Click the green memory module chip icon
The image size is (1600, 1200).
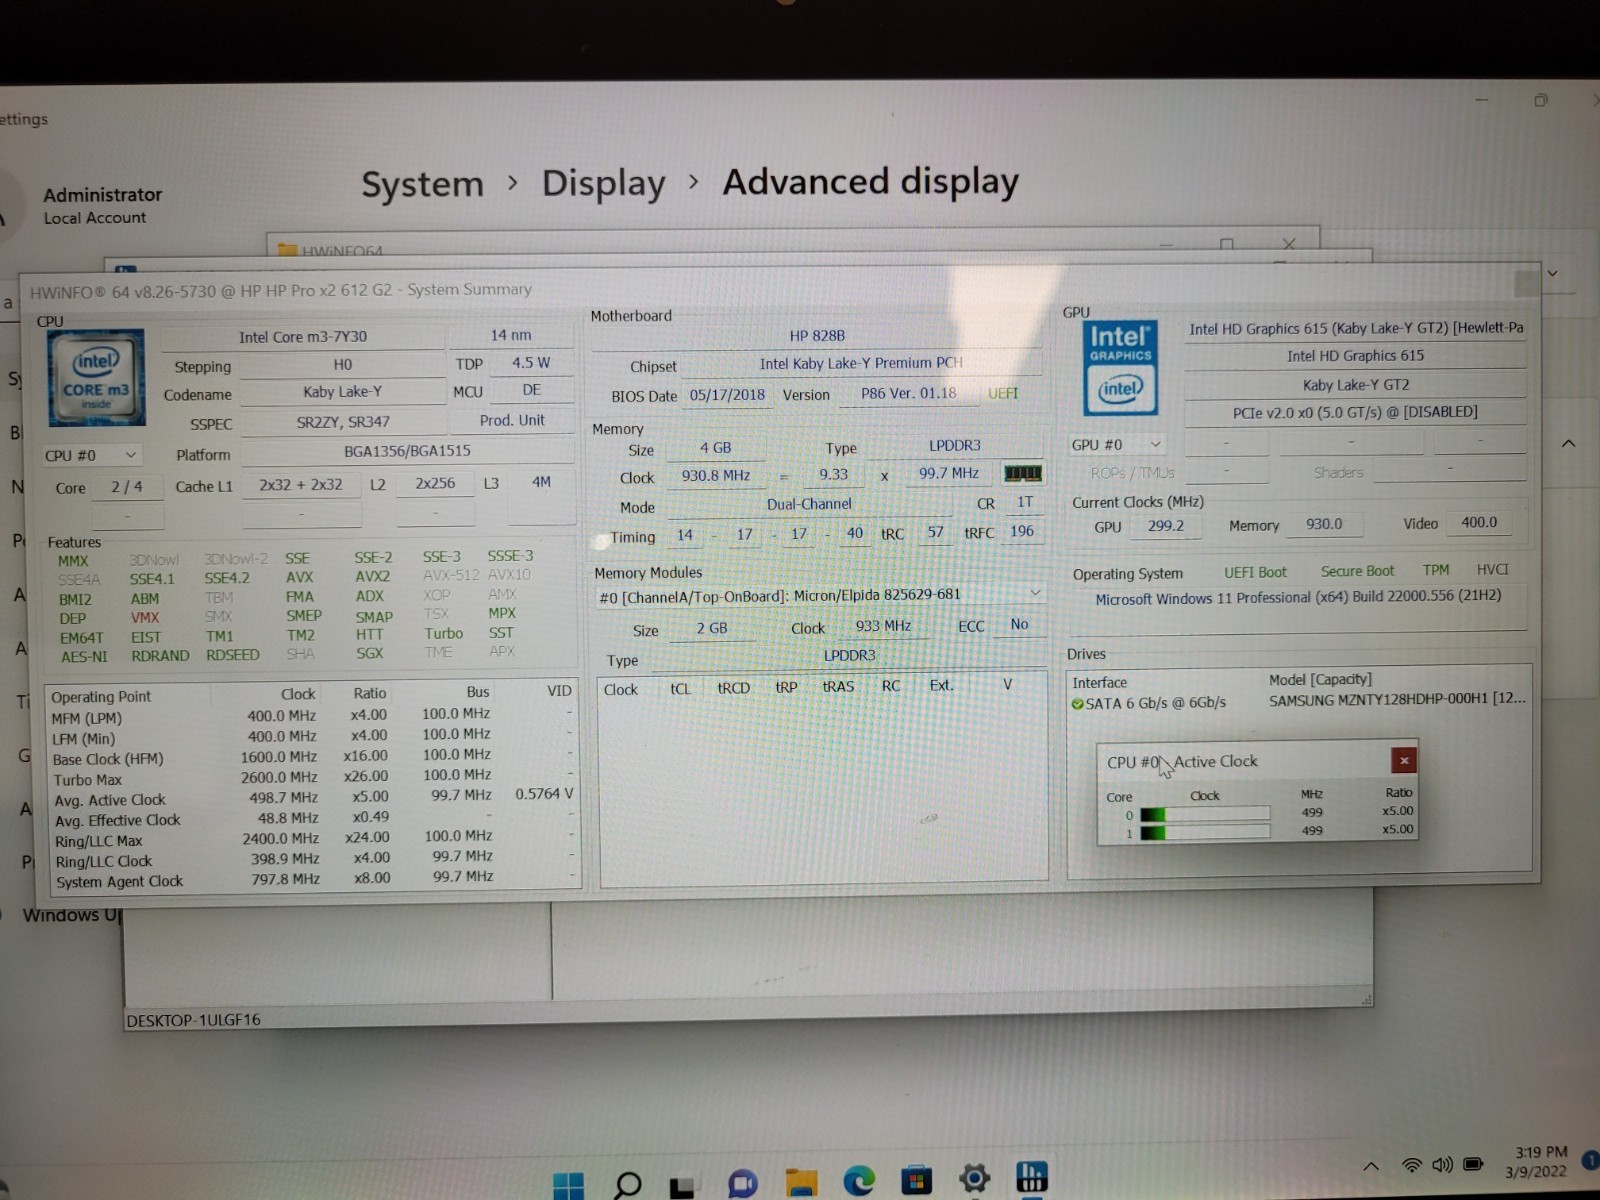(1022, 473)
